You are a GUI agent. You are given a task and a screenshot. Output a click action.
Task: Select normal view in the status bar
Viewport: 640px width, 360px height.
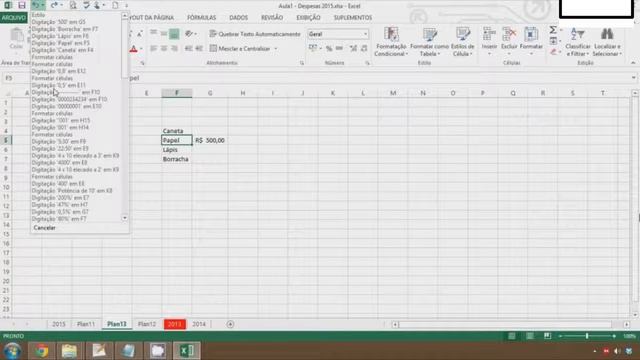511,336
